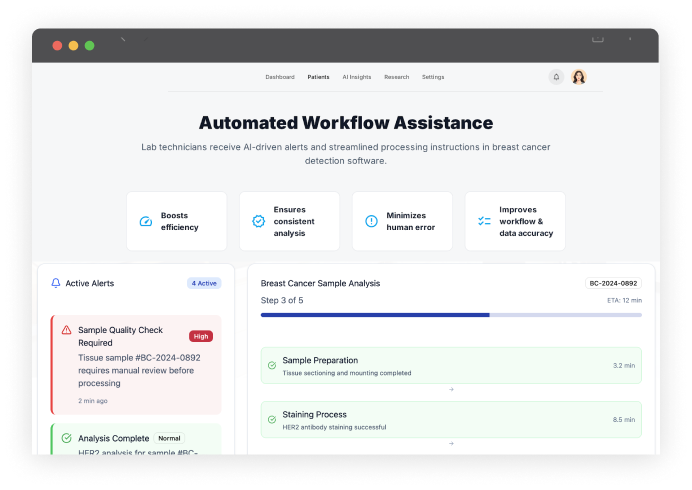Click the Minimizes human error alert icon

pyautogui.click(x=371, y=221)
